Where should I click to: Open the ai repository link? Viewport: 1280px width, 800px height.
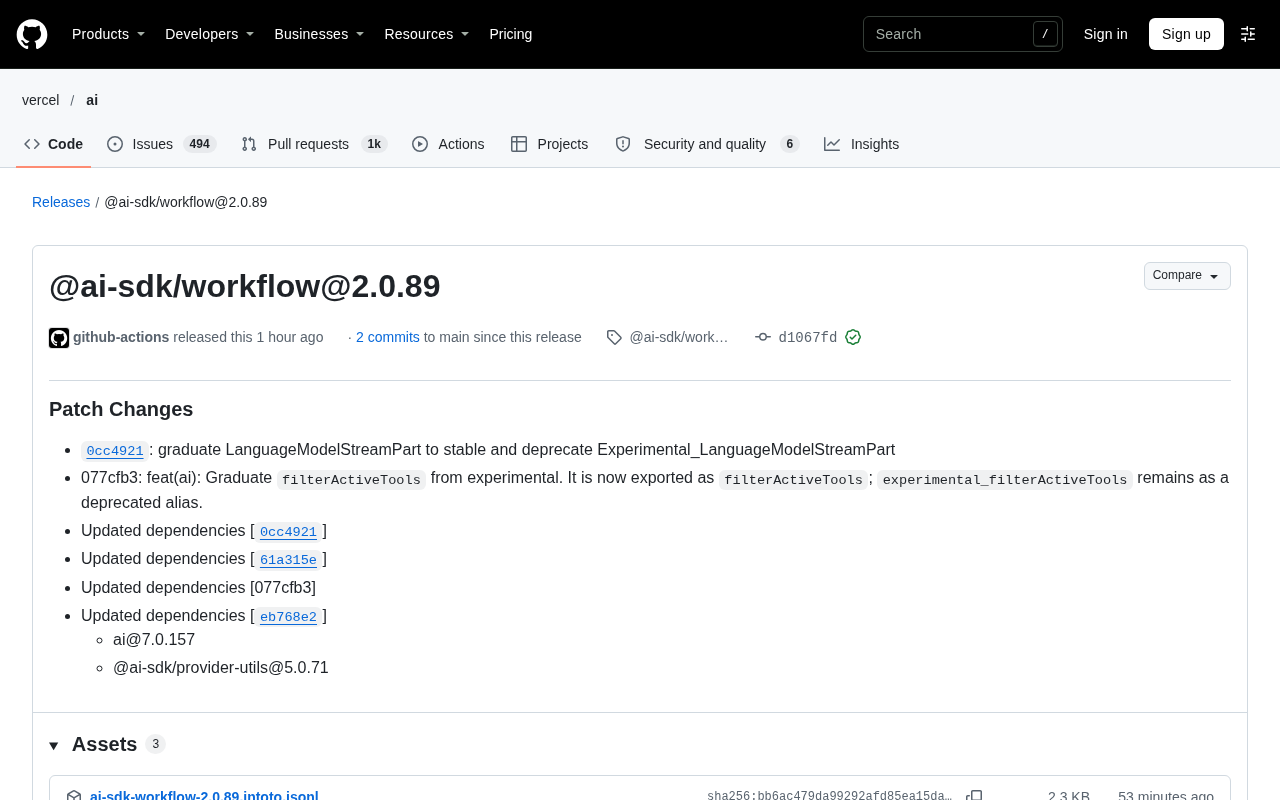click(x=92, y=100)
